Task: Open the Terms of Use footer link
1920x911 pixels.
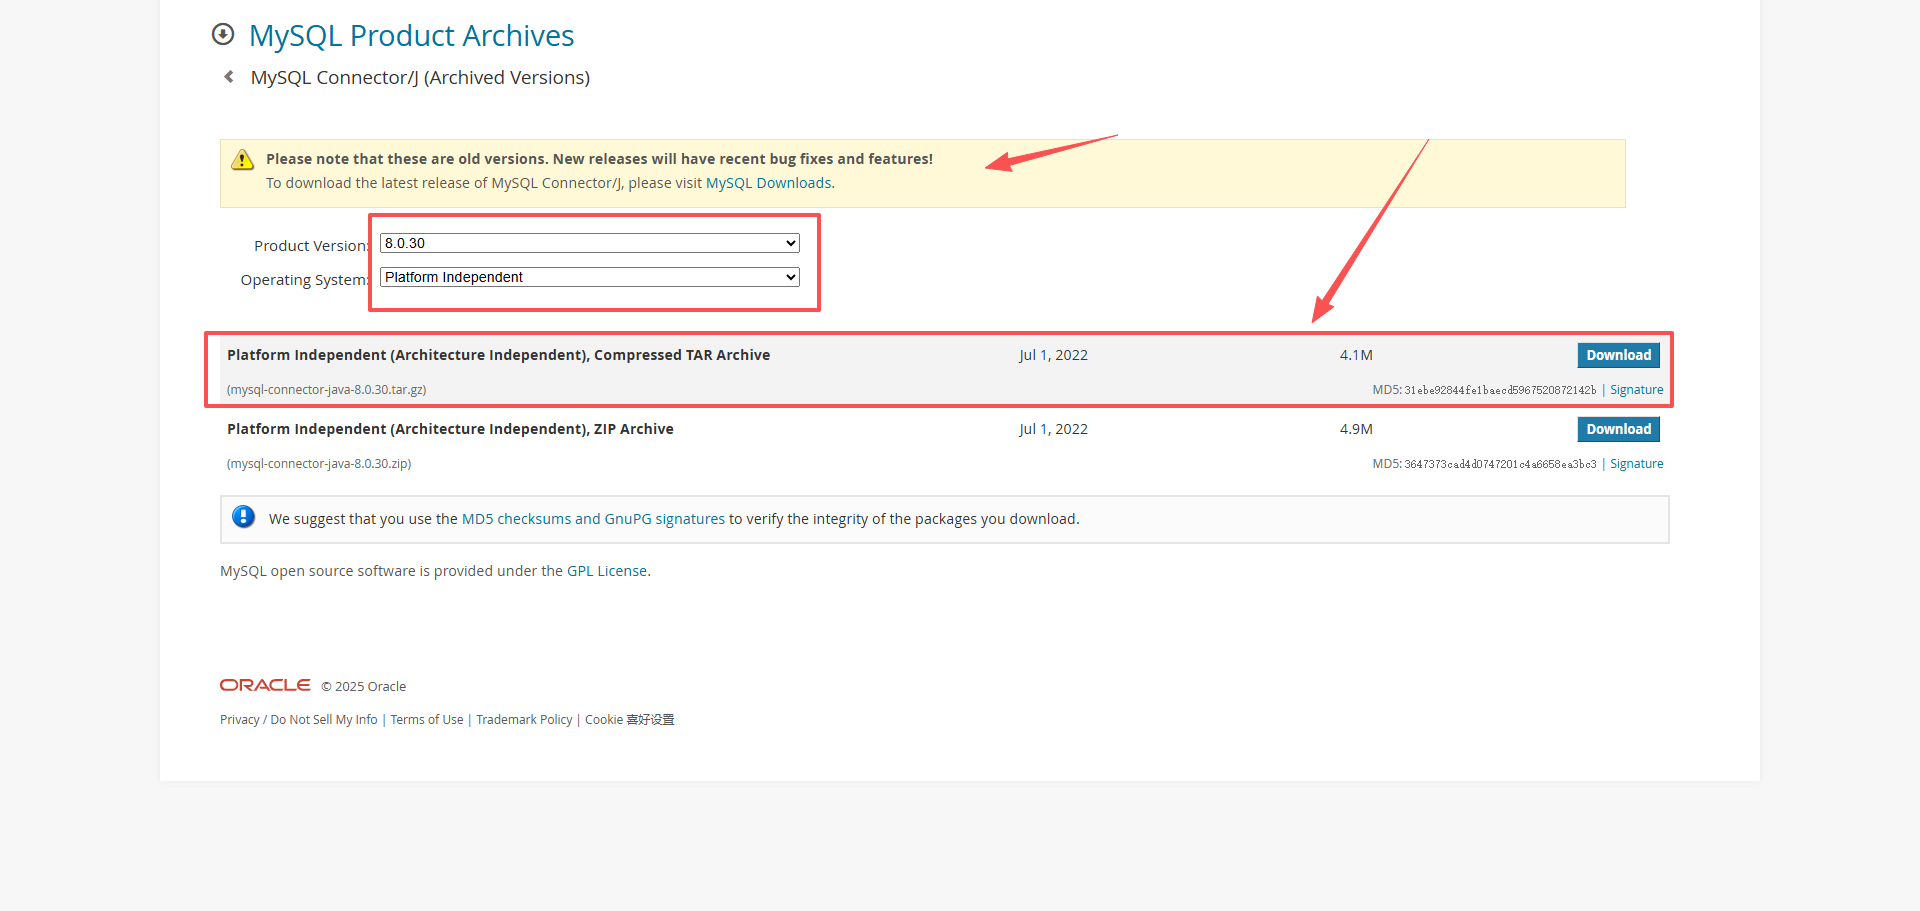Action: (427, 720)
